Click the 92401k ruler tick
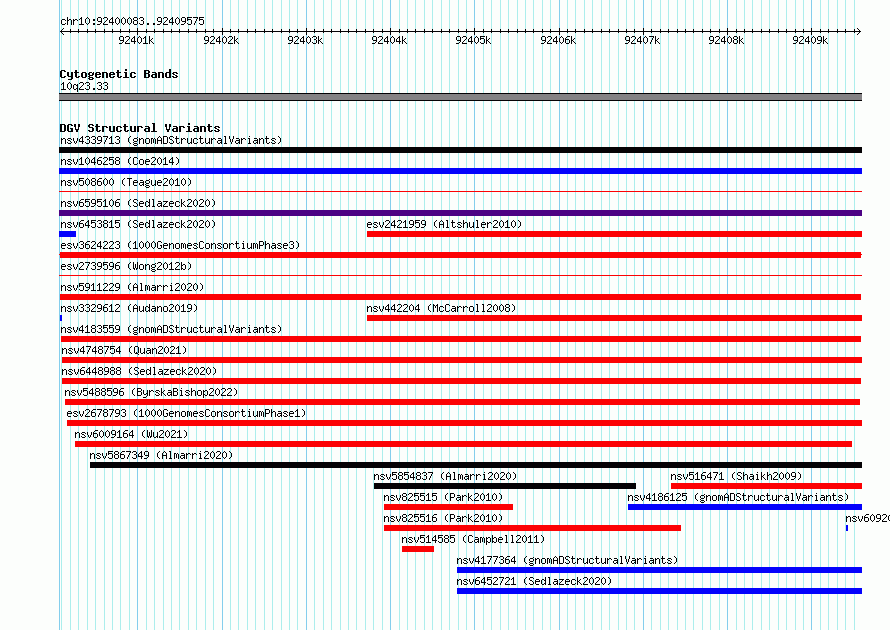The height and width of the screenshot is (630, 890). pos(137,32)
